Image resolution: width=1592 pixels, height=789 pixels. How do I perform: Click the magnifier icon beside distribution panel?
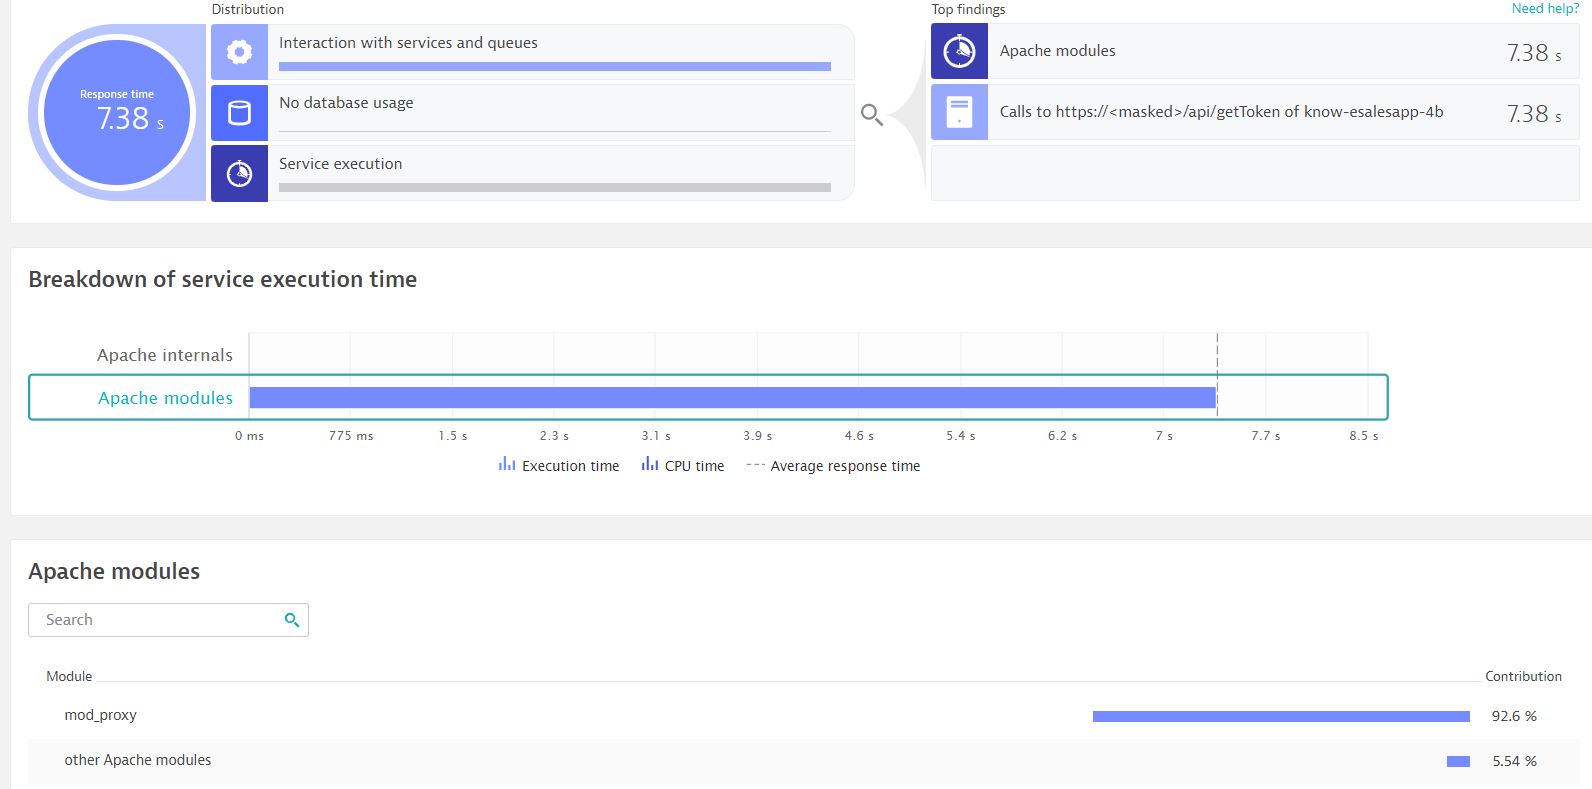(x=871, y=115)
